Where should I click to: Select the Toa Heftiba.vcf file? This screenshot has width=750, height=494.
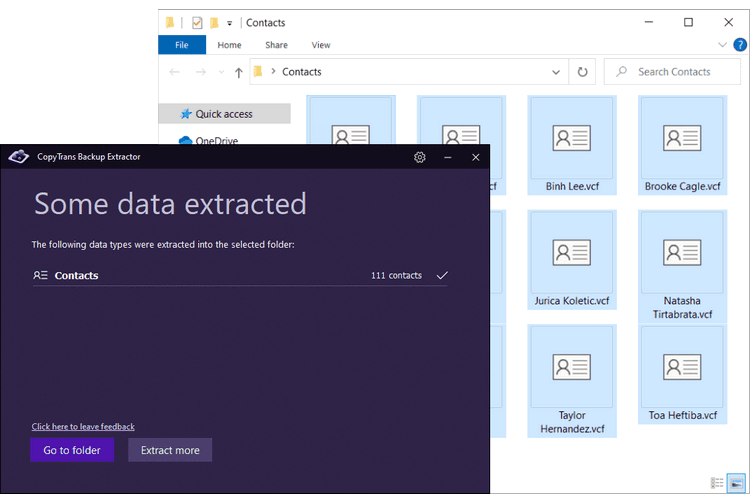tap(683, 374)
